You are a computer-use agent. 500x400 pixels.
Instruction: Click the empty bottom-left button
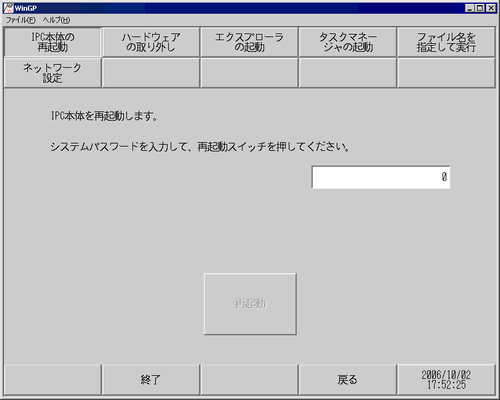click(52, 380)
